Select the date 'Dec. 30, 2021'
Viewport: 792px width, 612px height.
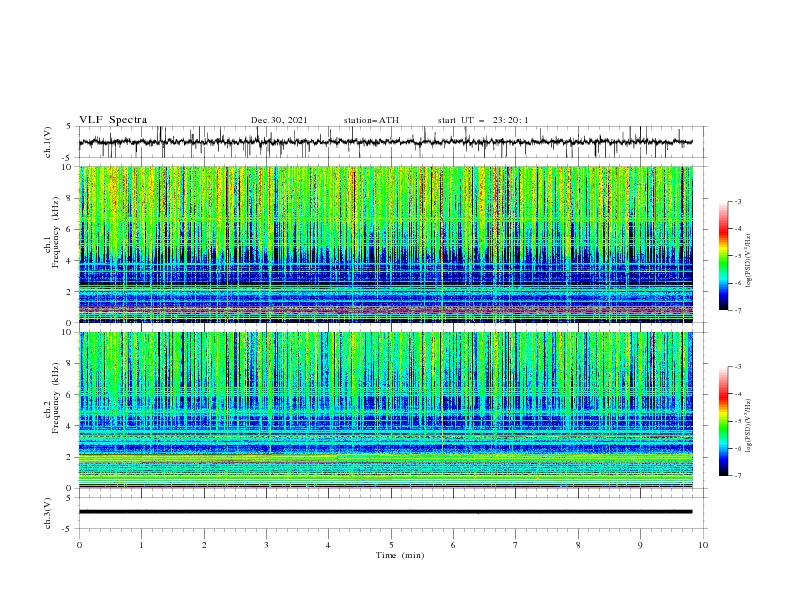[279, 120]
